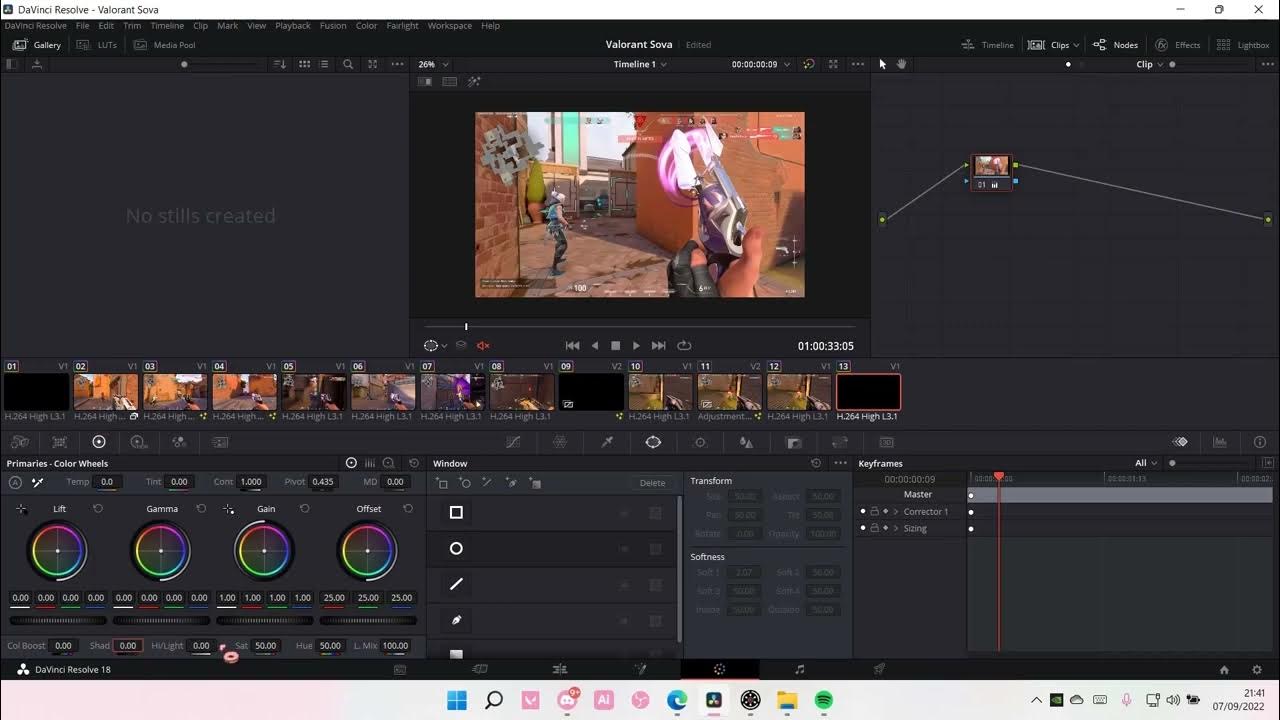This screenshot has width=1280, height=720.
Task: Enable the square linear window
Action: tap(456, 513)
